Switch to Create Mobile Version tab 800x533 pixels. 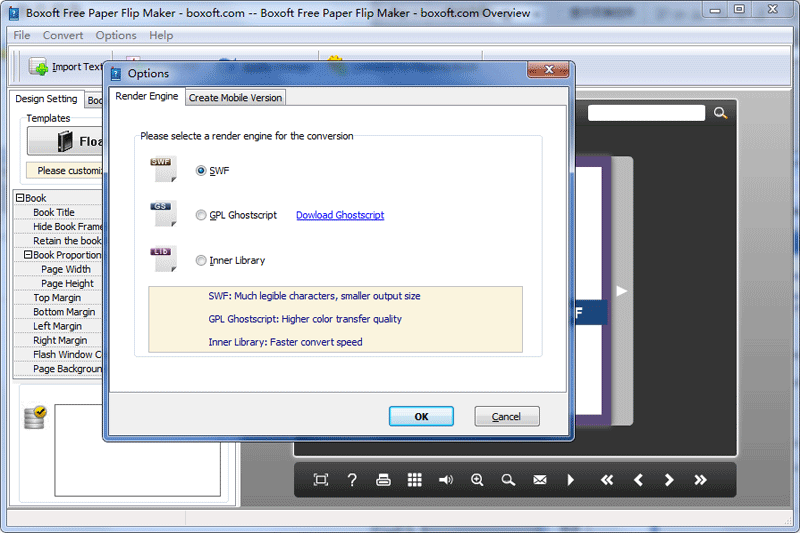click(x=235, y=97)
